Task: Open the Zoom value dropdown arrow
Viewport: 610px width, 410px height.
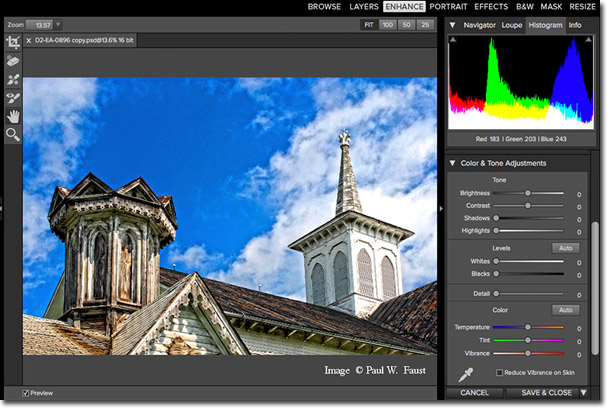Action: point(58,25)
